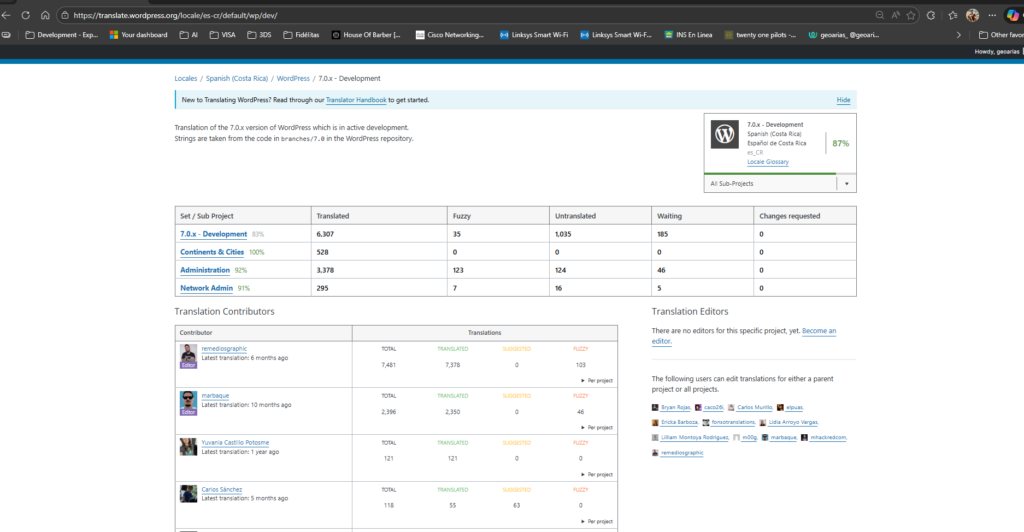The width and height of the screenshot is (1024, 532).
Task: Click the browser home icon
Action: [x=46, y=15]
